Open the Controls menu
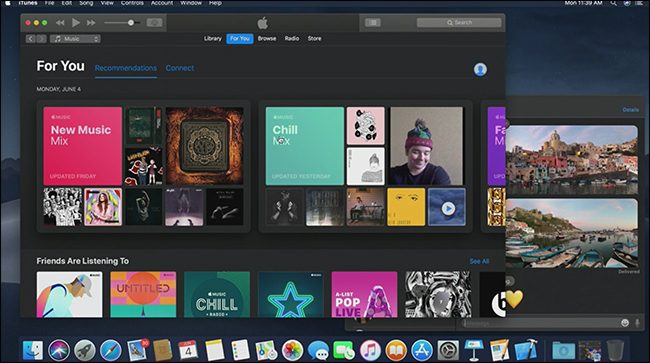 click(x=132, y=3)
